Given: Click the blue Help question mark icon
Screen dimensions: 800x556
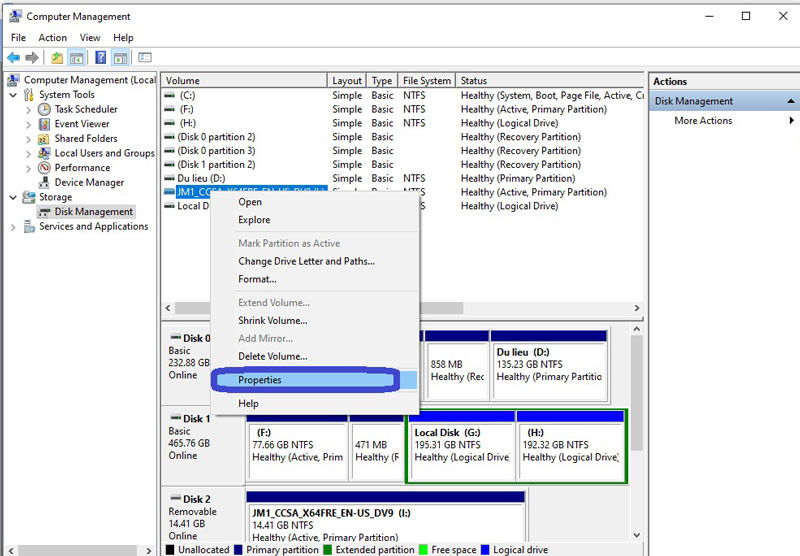Looking at the screenshot, I should click(100, 58).
